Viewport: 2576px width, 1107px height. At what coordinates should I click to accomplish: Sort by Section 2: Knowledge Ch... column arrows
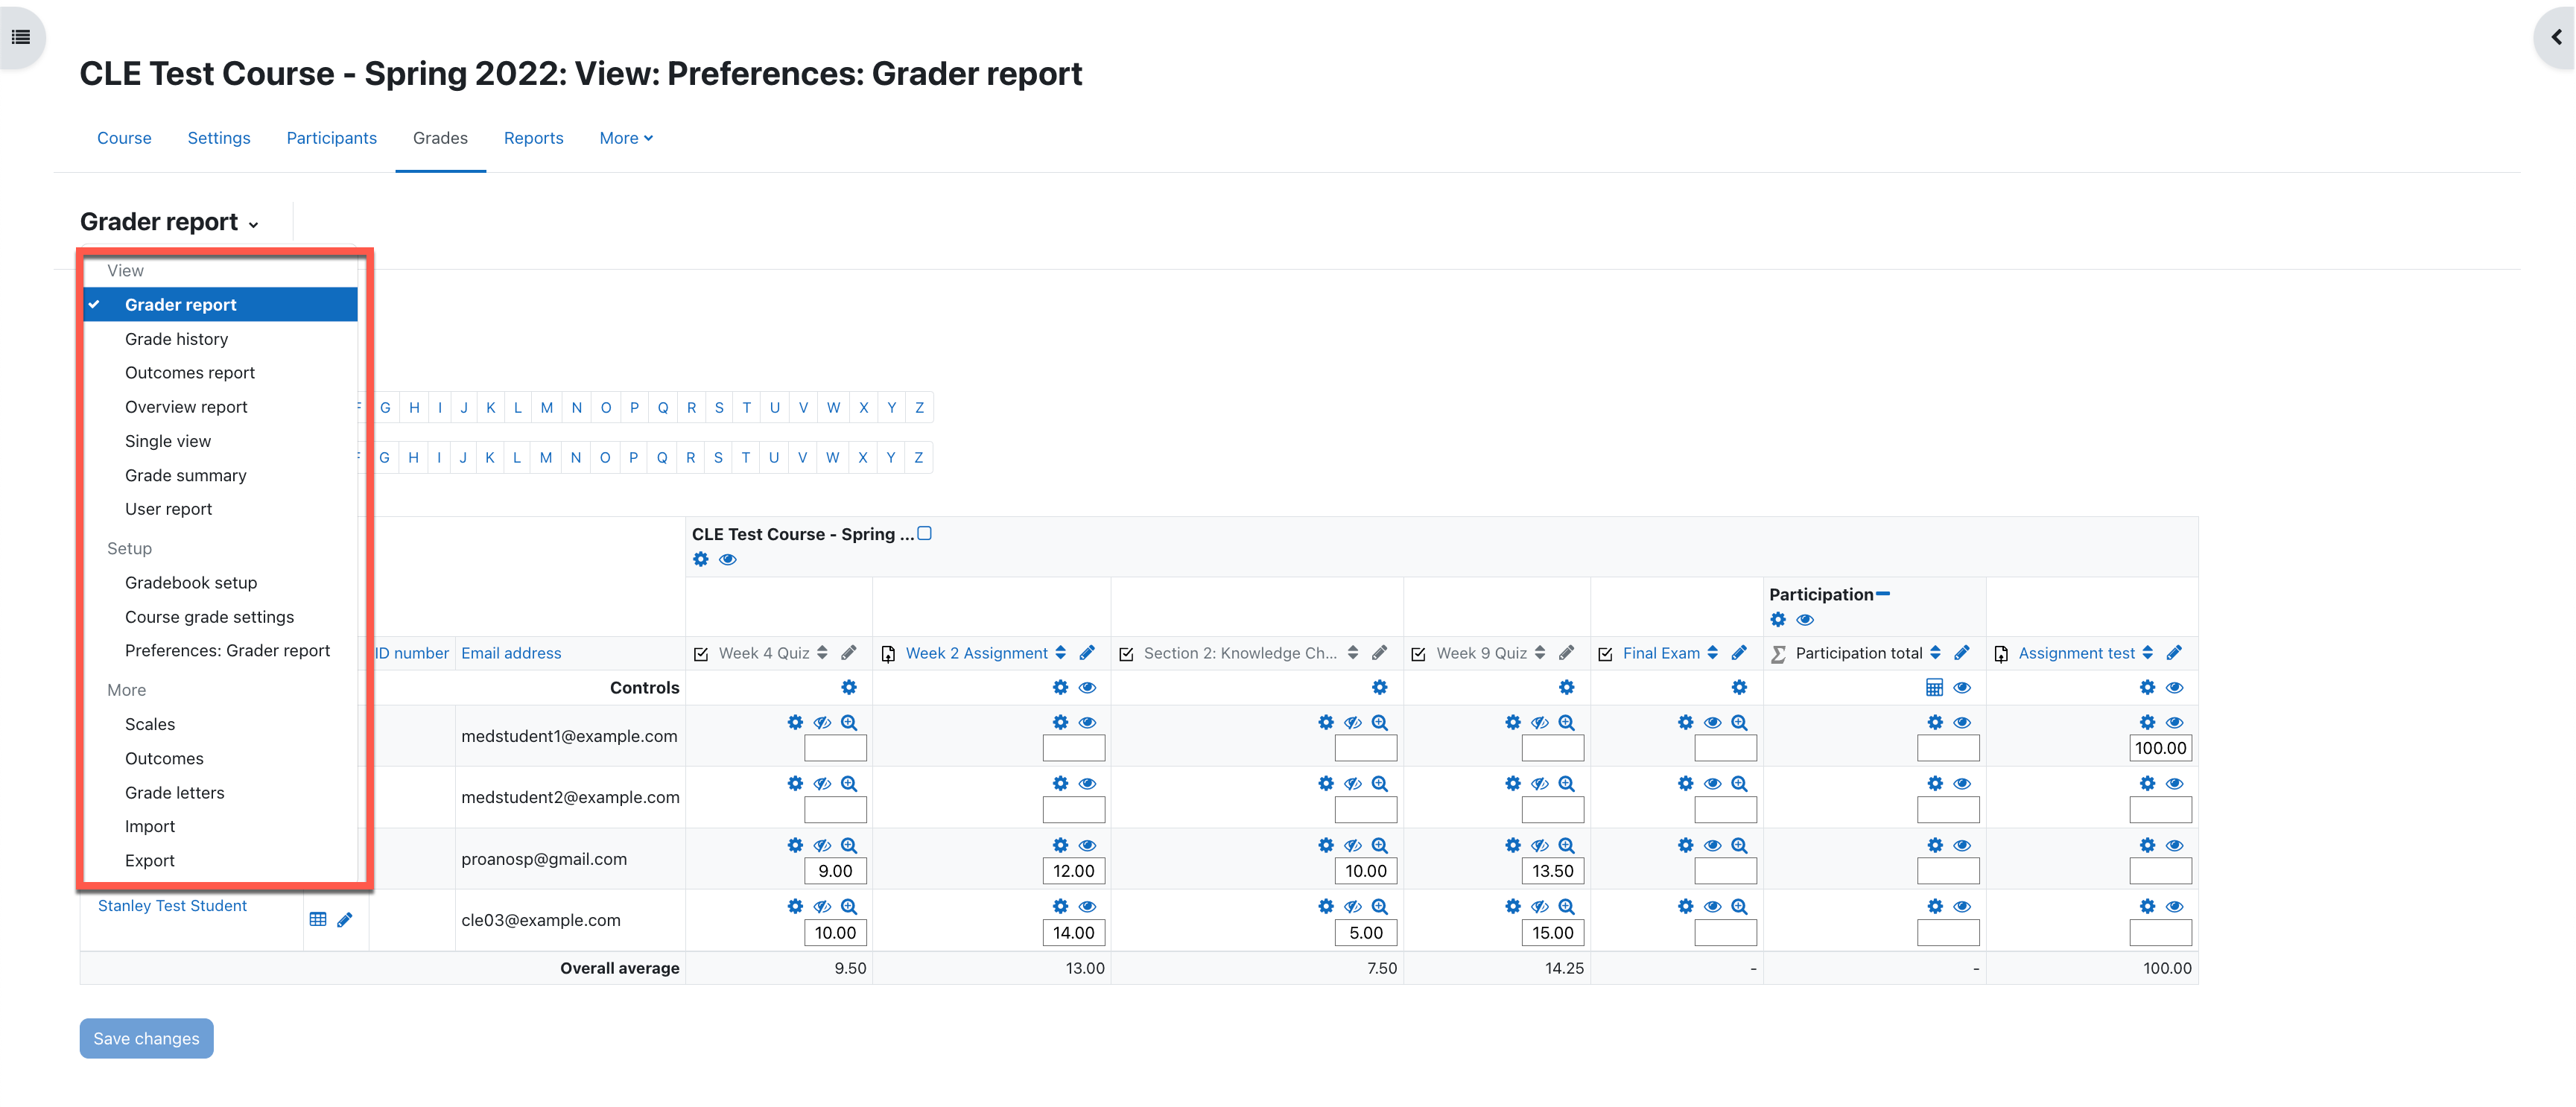pos(1353,653)
